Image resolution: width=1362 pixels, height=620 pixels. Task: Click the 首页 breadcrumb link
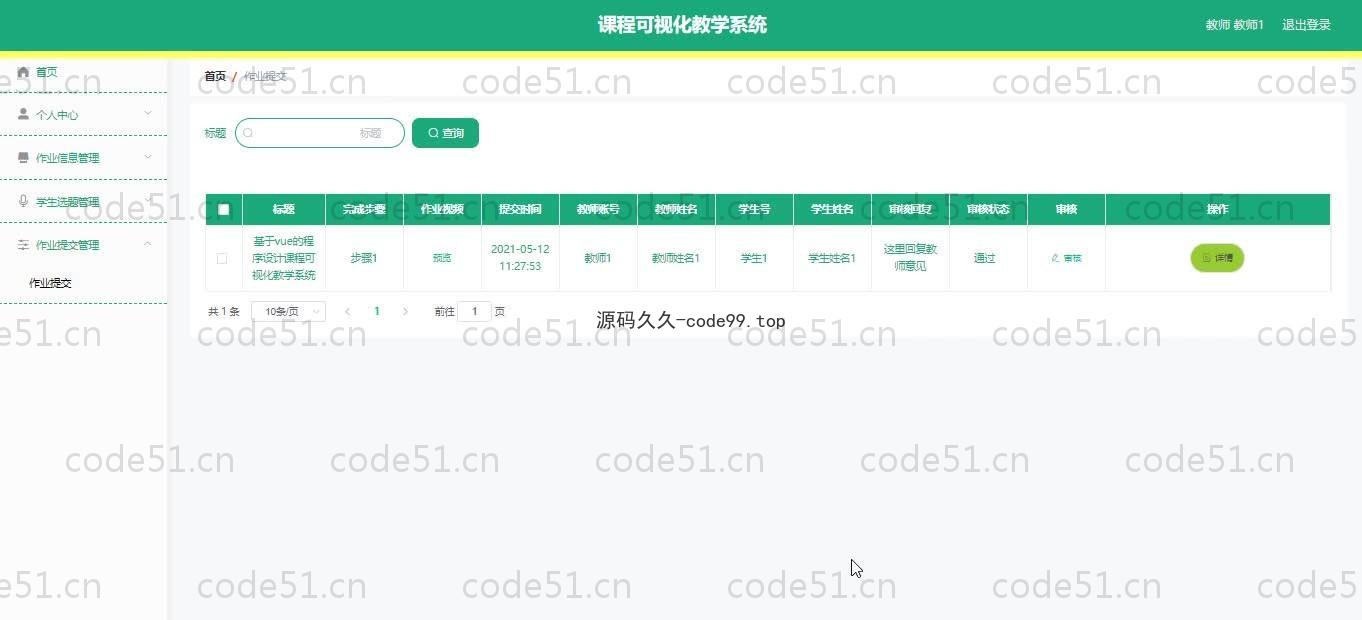(x=215, y=76)
